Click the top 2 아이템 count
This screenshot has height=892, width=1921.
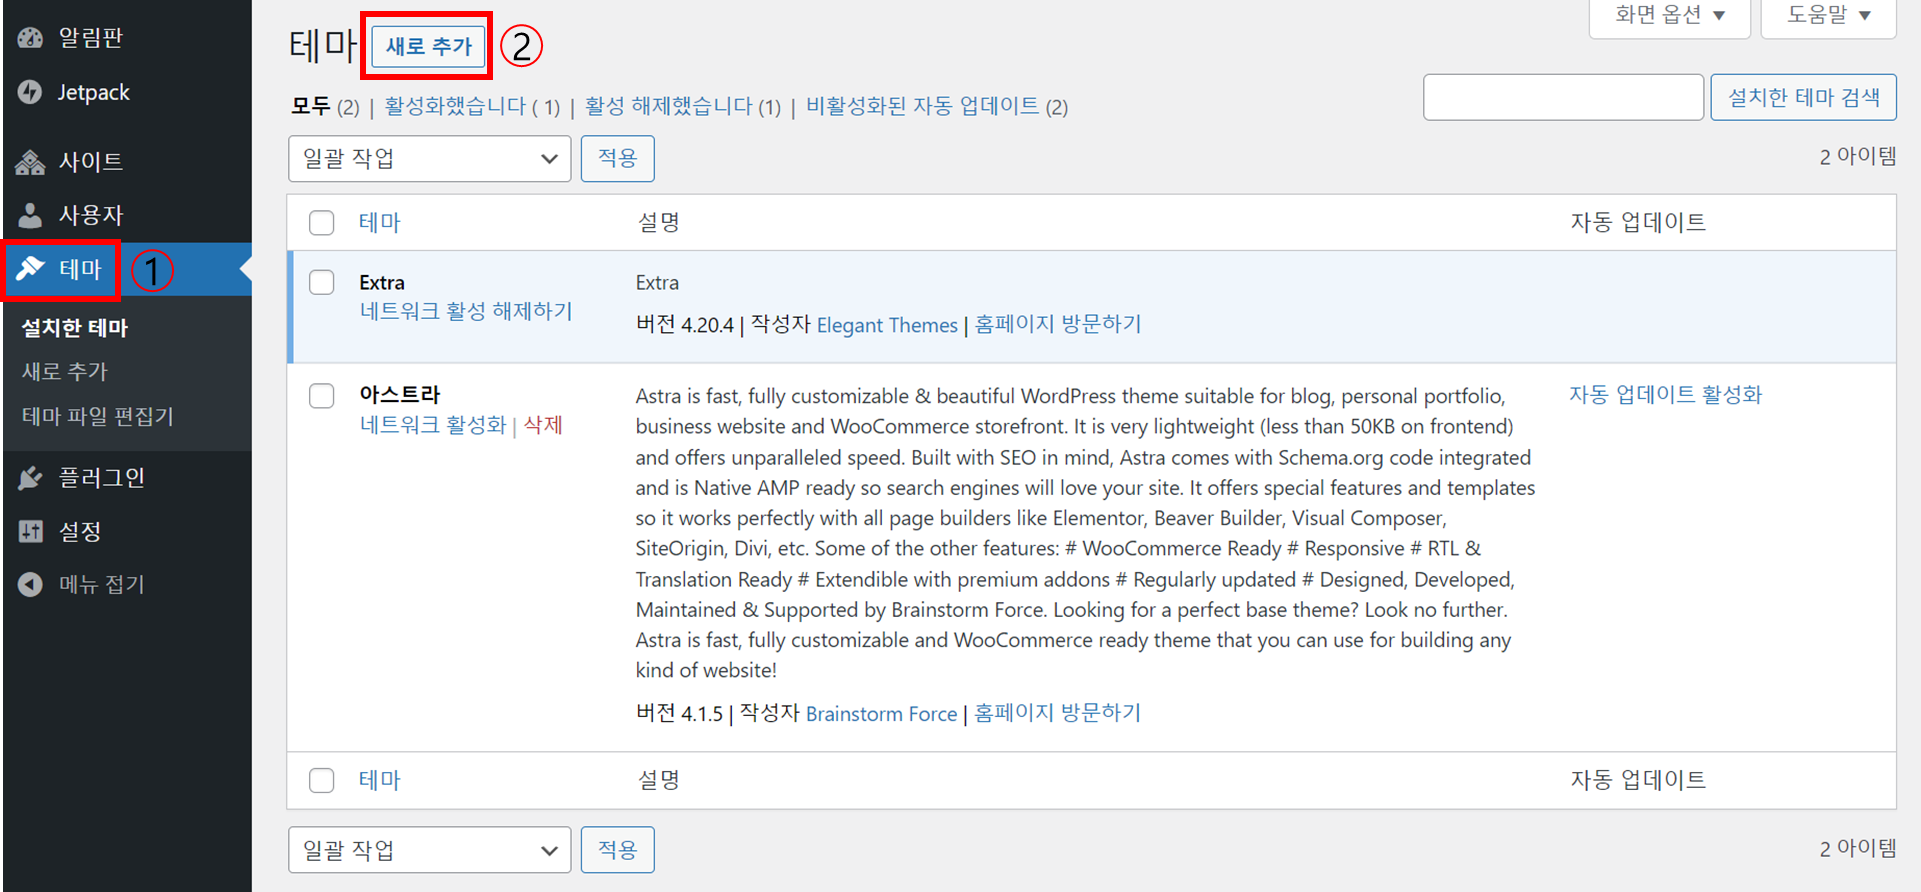click(1857, 157)
